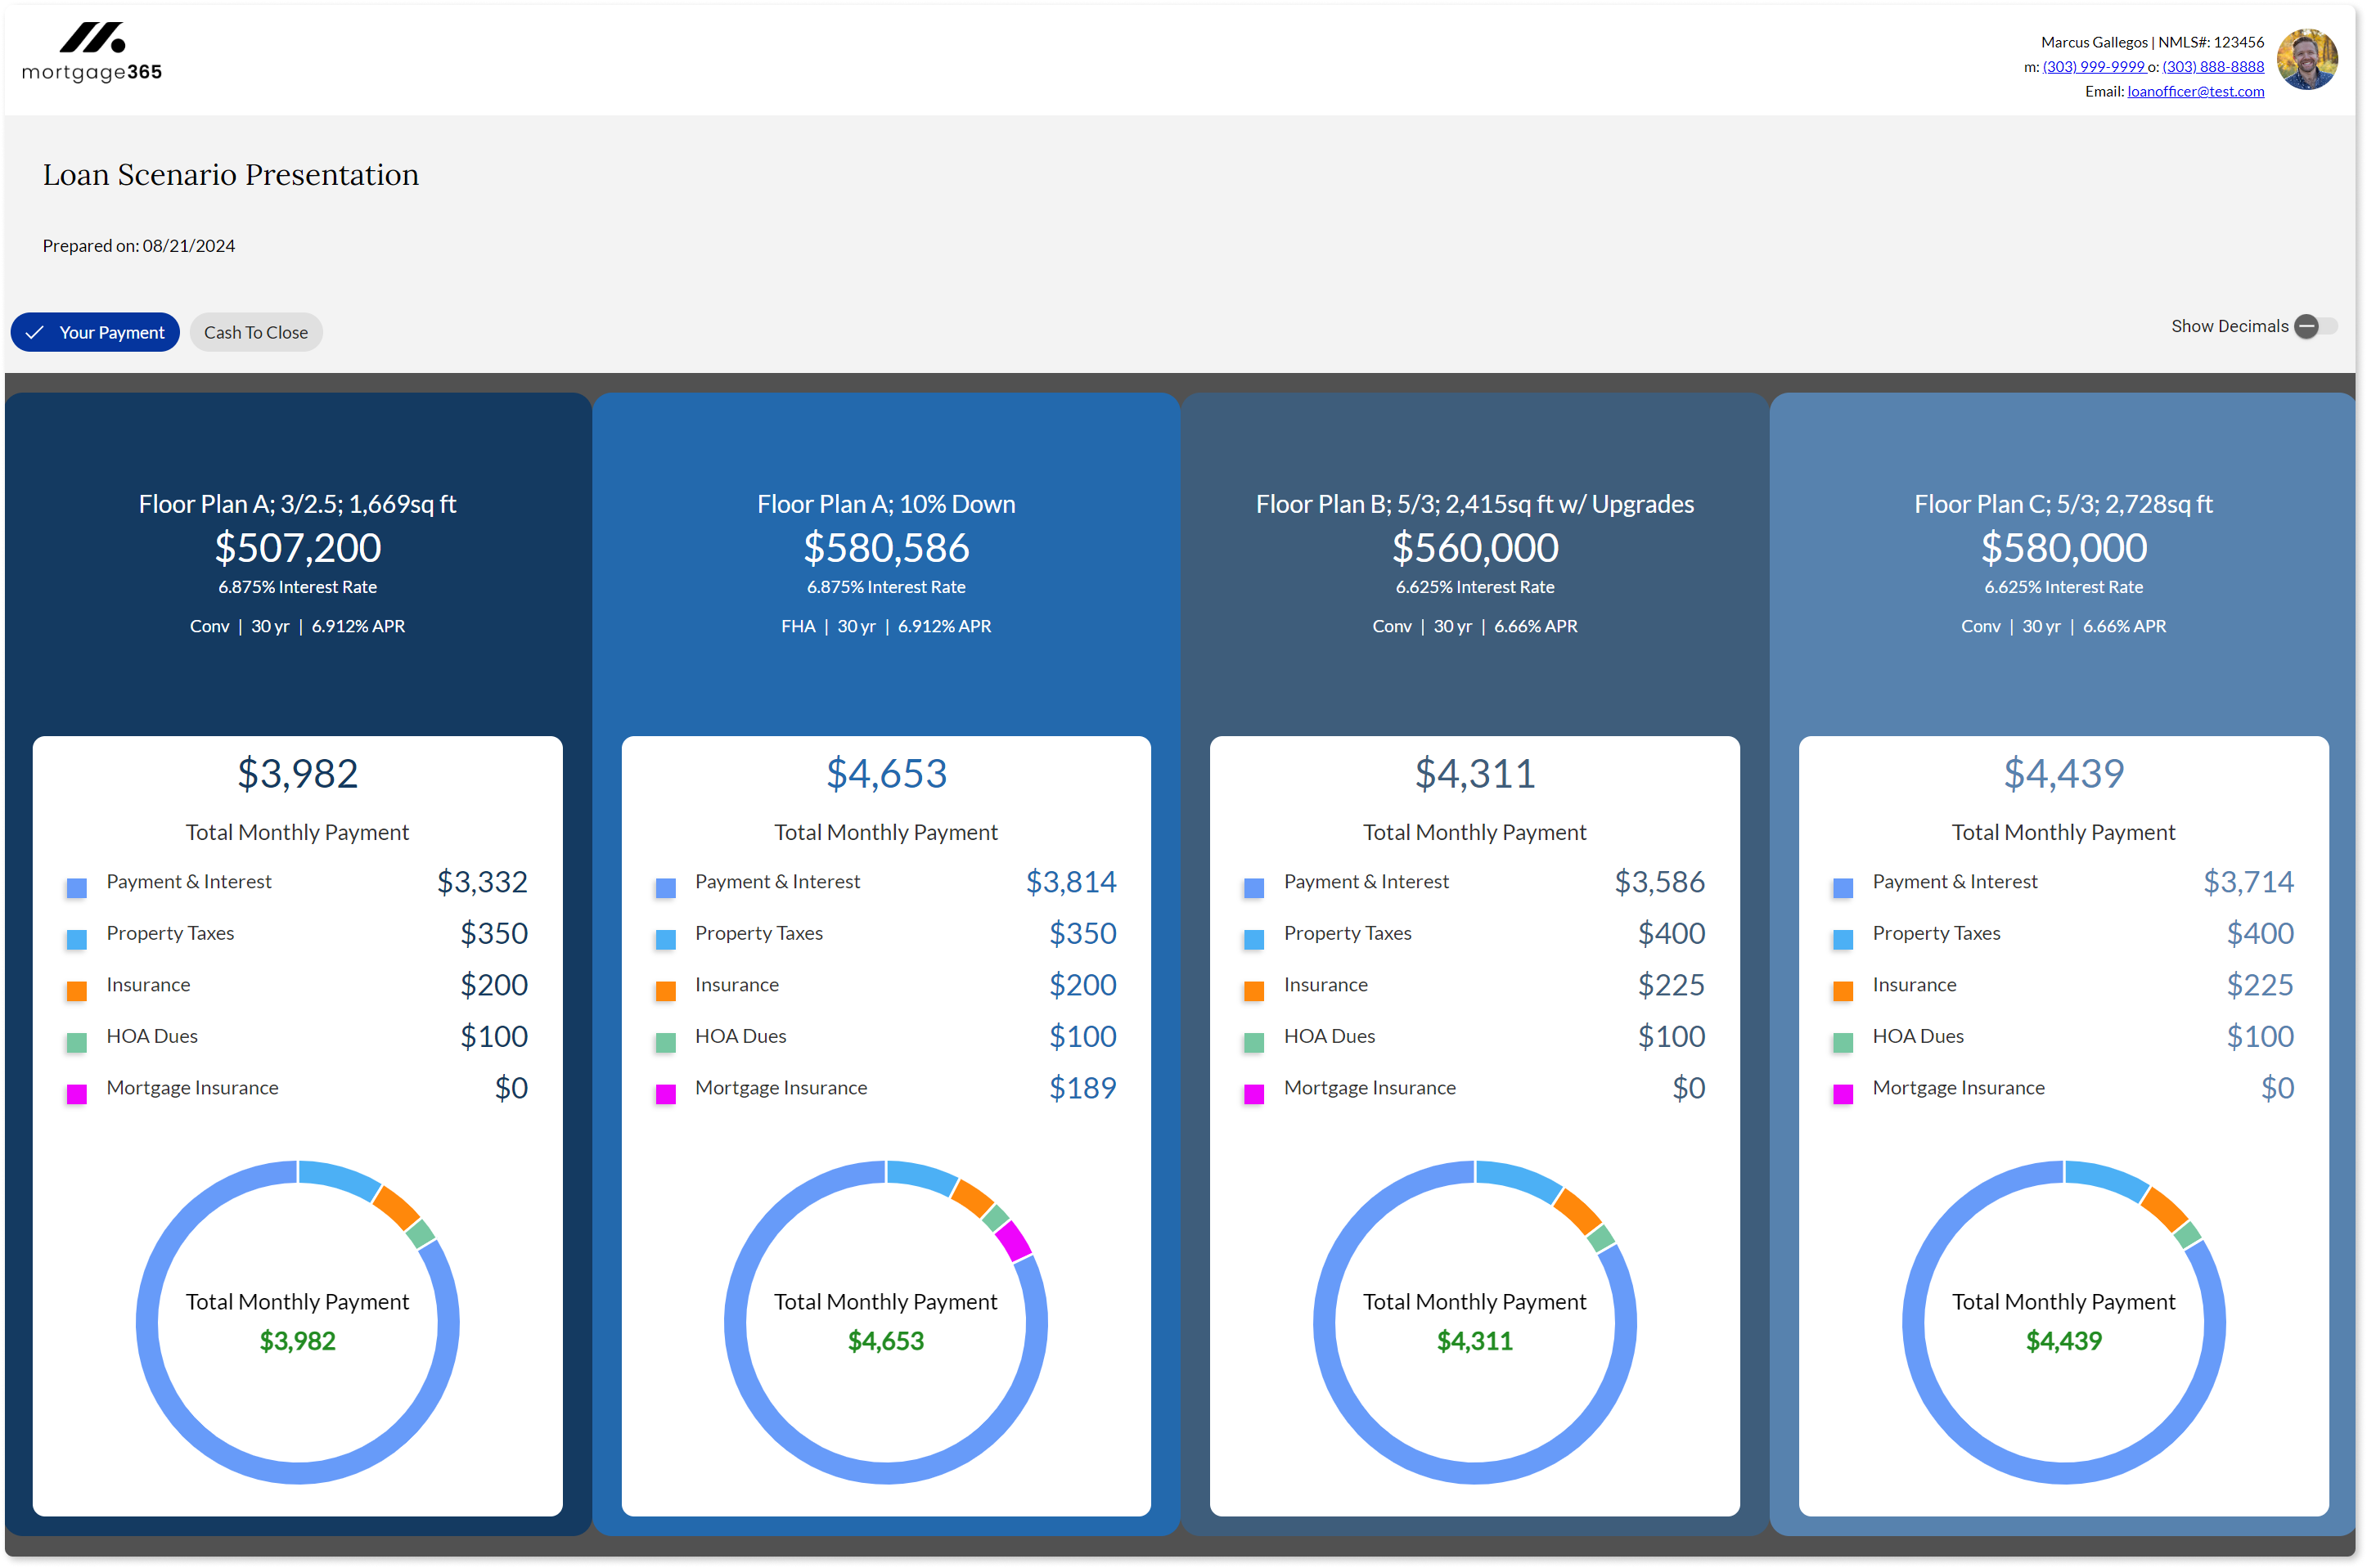The width and height of the screenshot is (2367, 1568).
Task: Click Mortgage Insurance $189 amount
Action: pos(1082,1088)
